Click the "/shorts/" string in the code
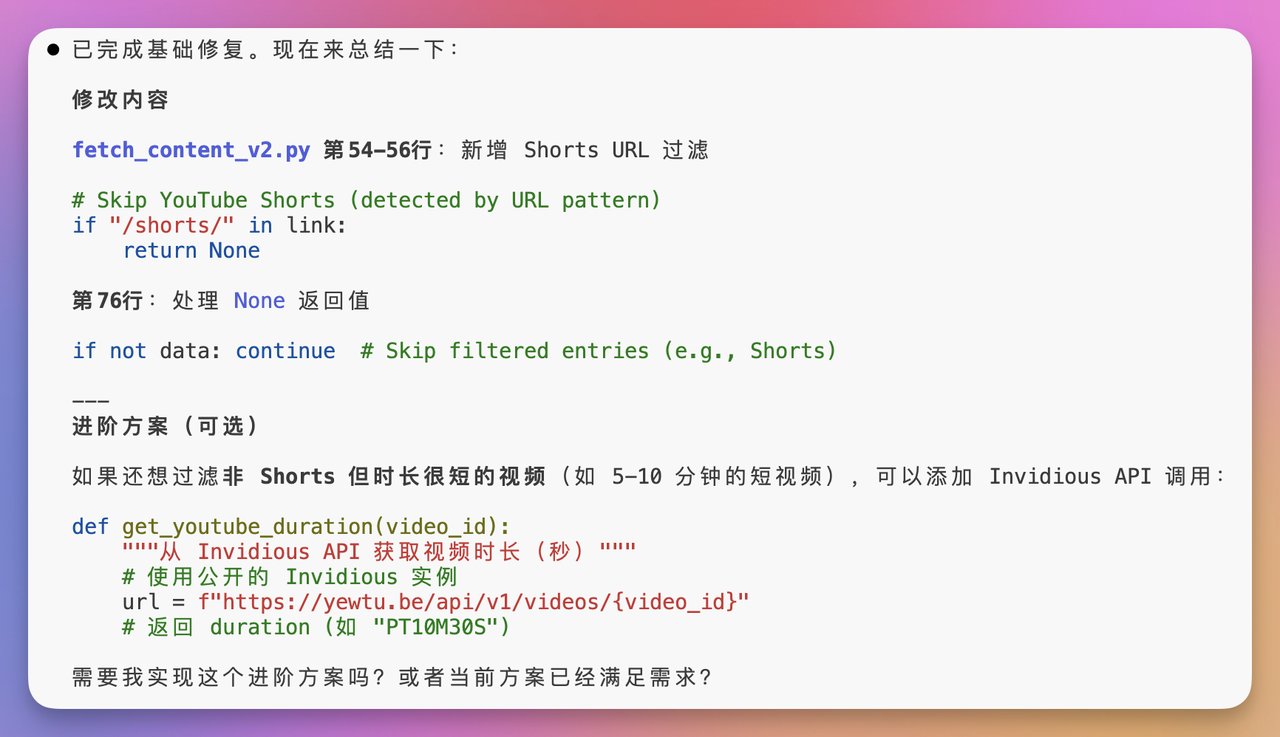 172,226
